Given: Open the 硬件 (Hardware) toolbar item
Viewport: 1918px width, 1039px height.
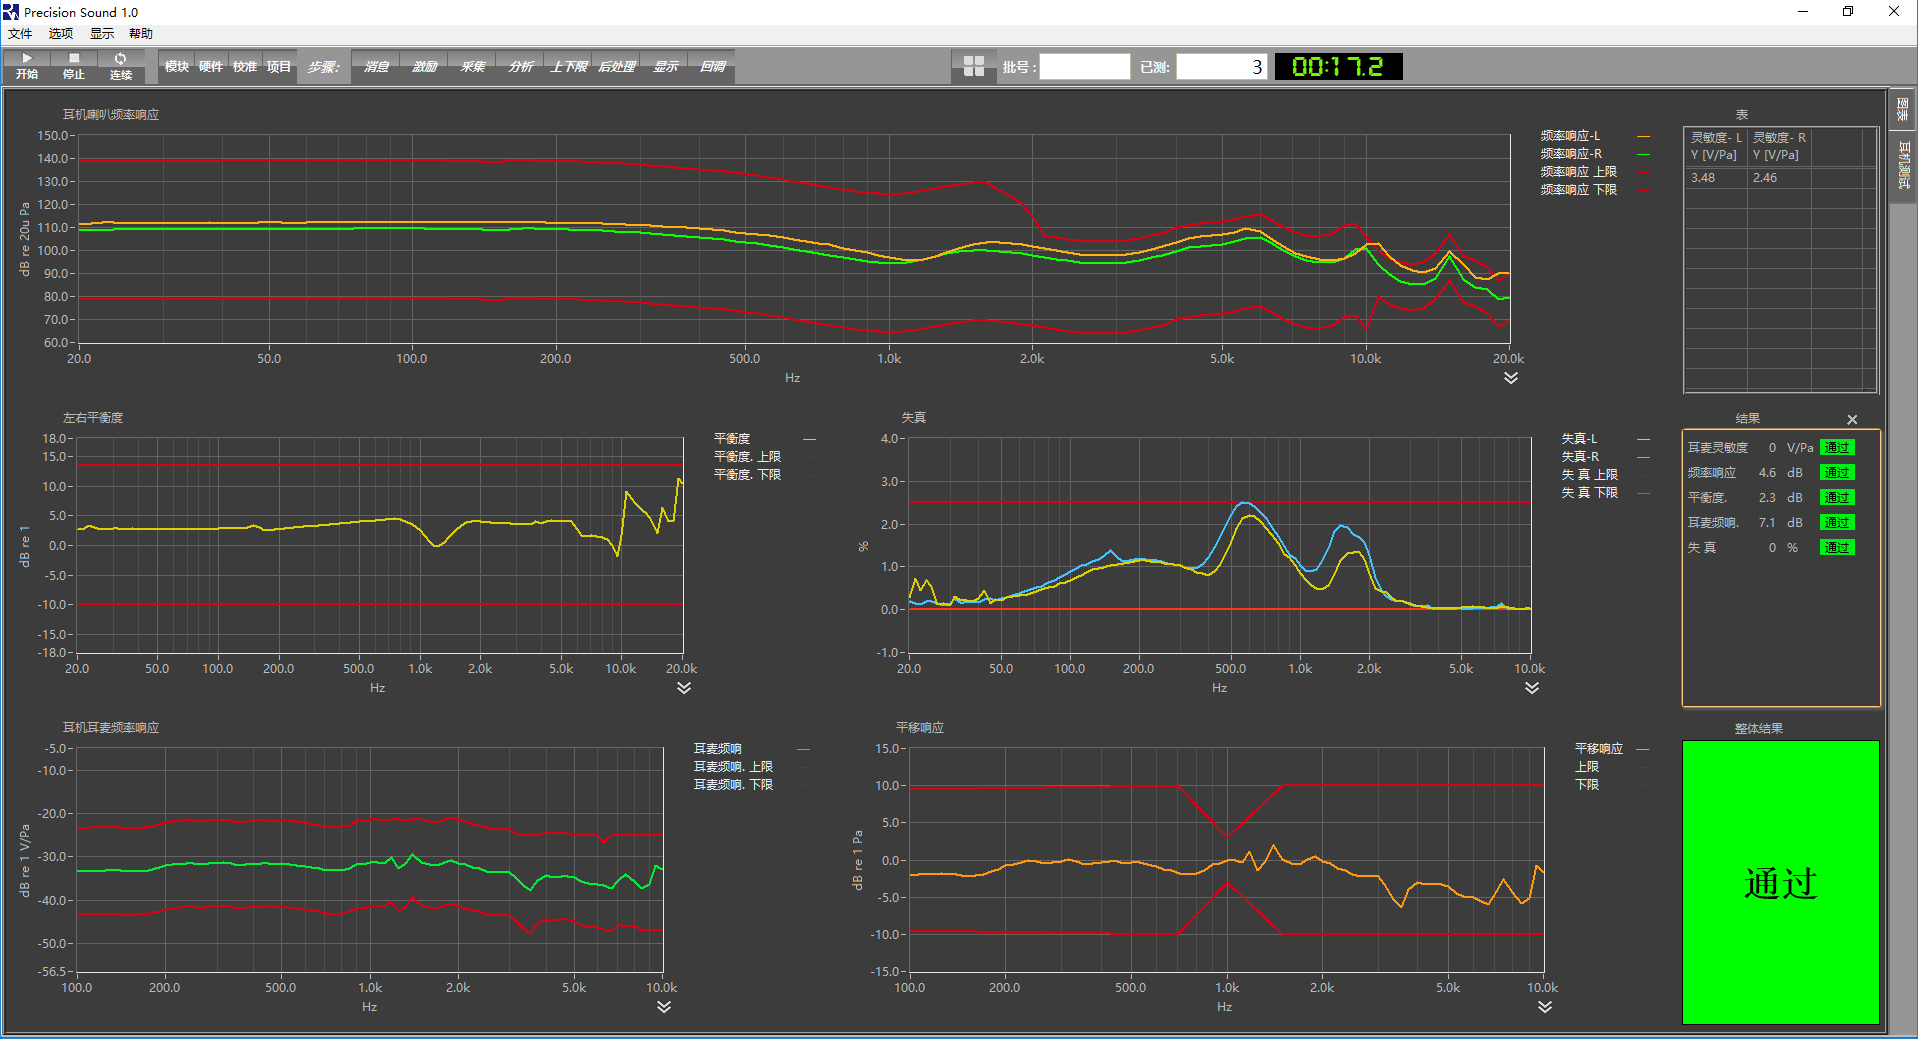Looking at the screenshot, I should coord(211,67).
